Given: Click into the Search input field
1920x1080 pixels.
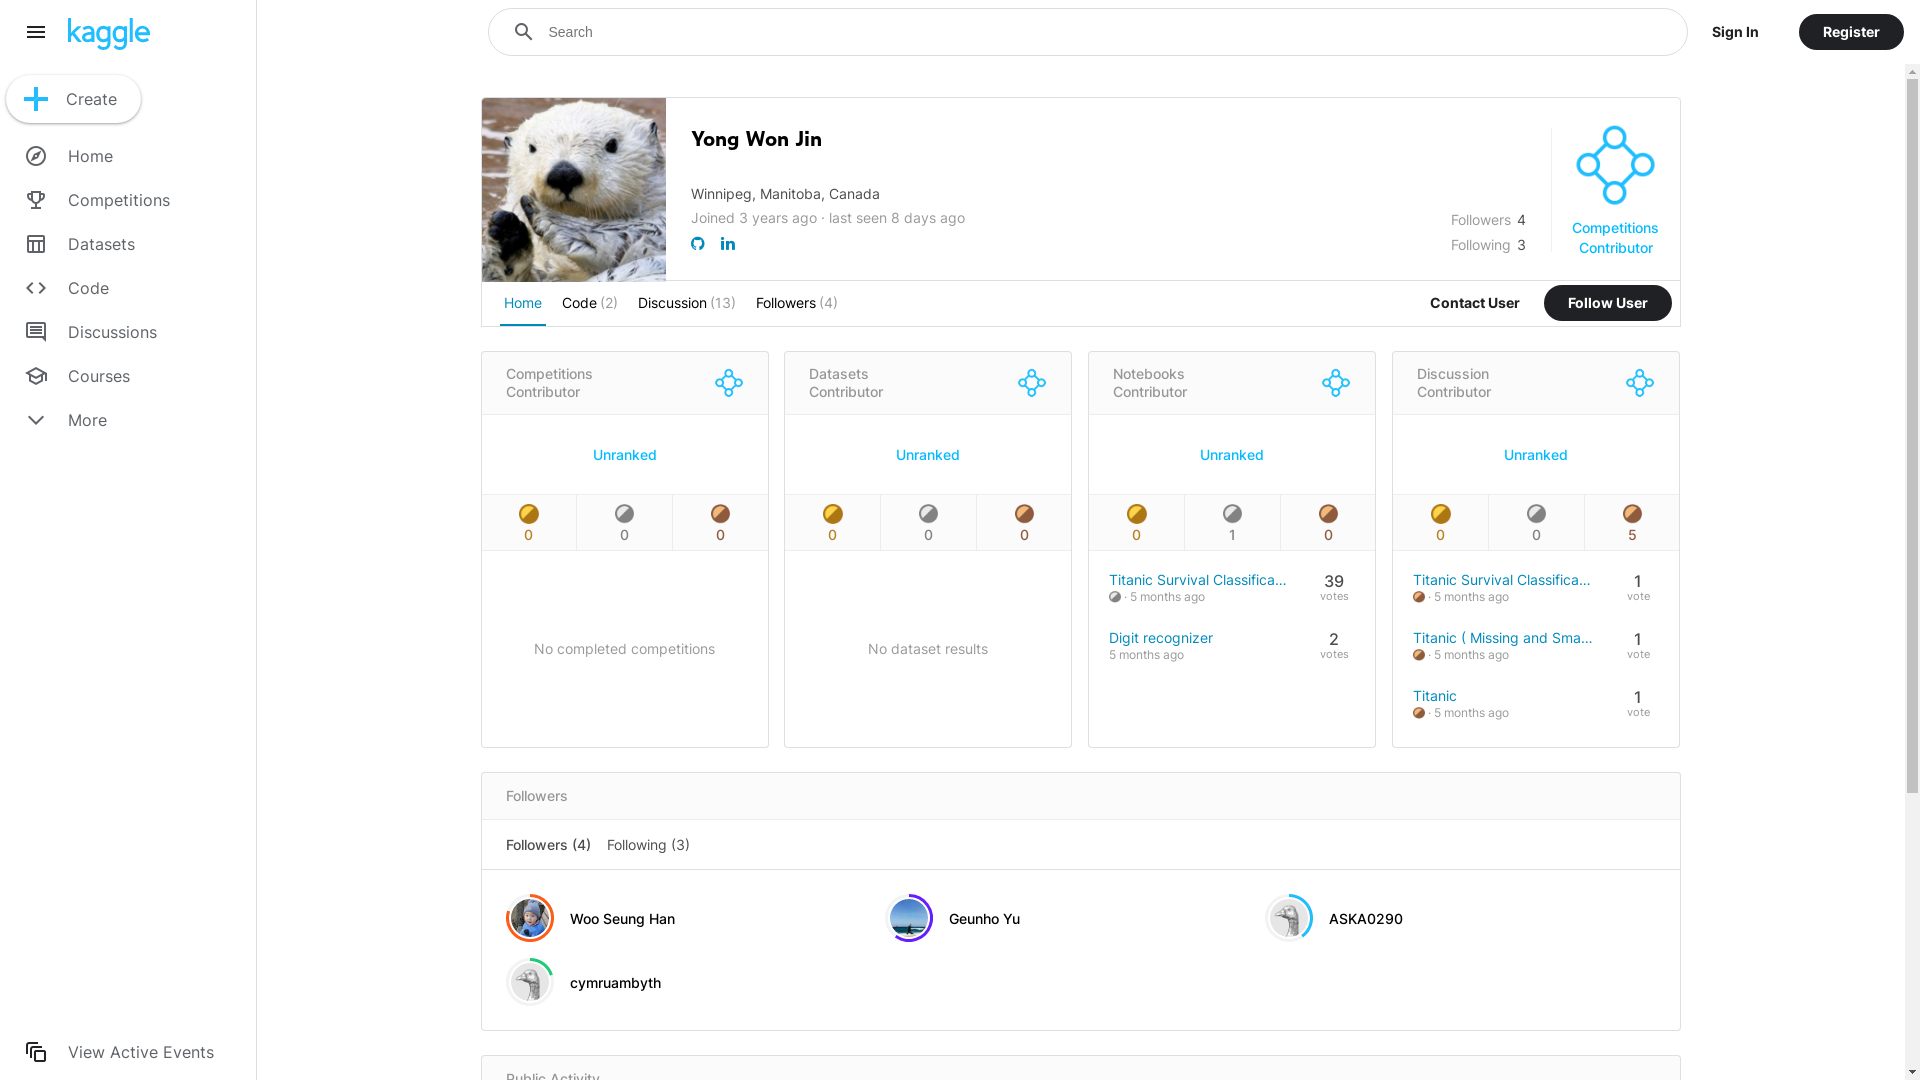Looking at the screenshot, I should pos(1100,32).
